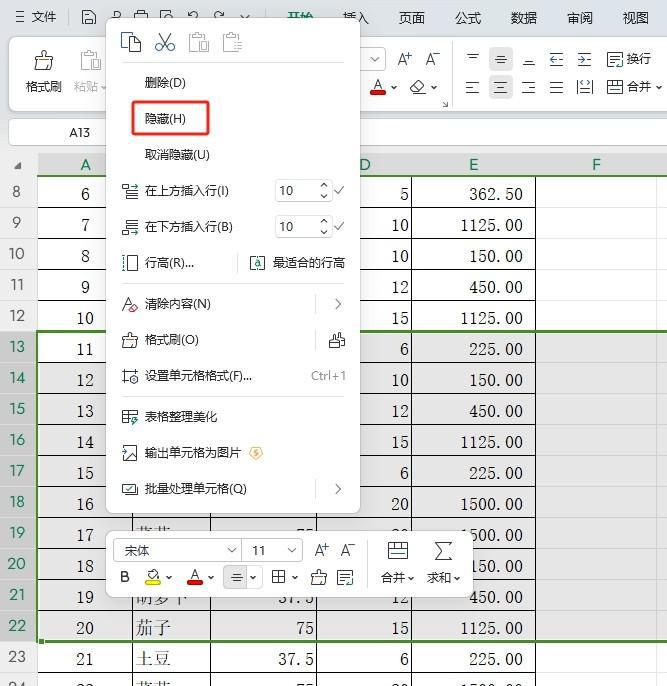Select 表格整理美化 menu entry
Viewport: 667px width, 686px height.
pyautogui.click(x=181, y=416)
